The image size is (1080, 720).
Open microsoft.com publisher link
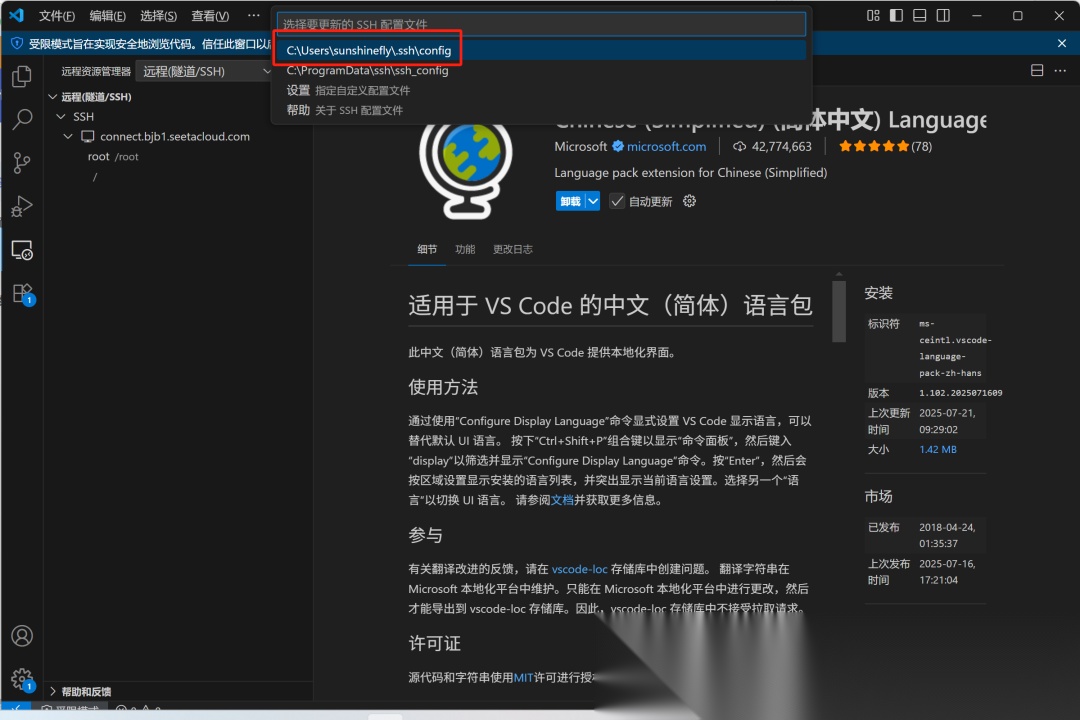(666, 146)
